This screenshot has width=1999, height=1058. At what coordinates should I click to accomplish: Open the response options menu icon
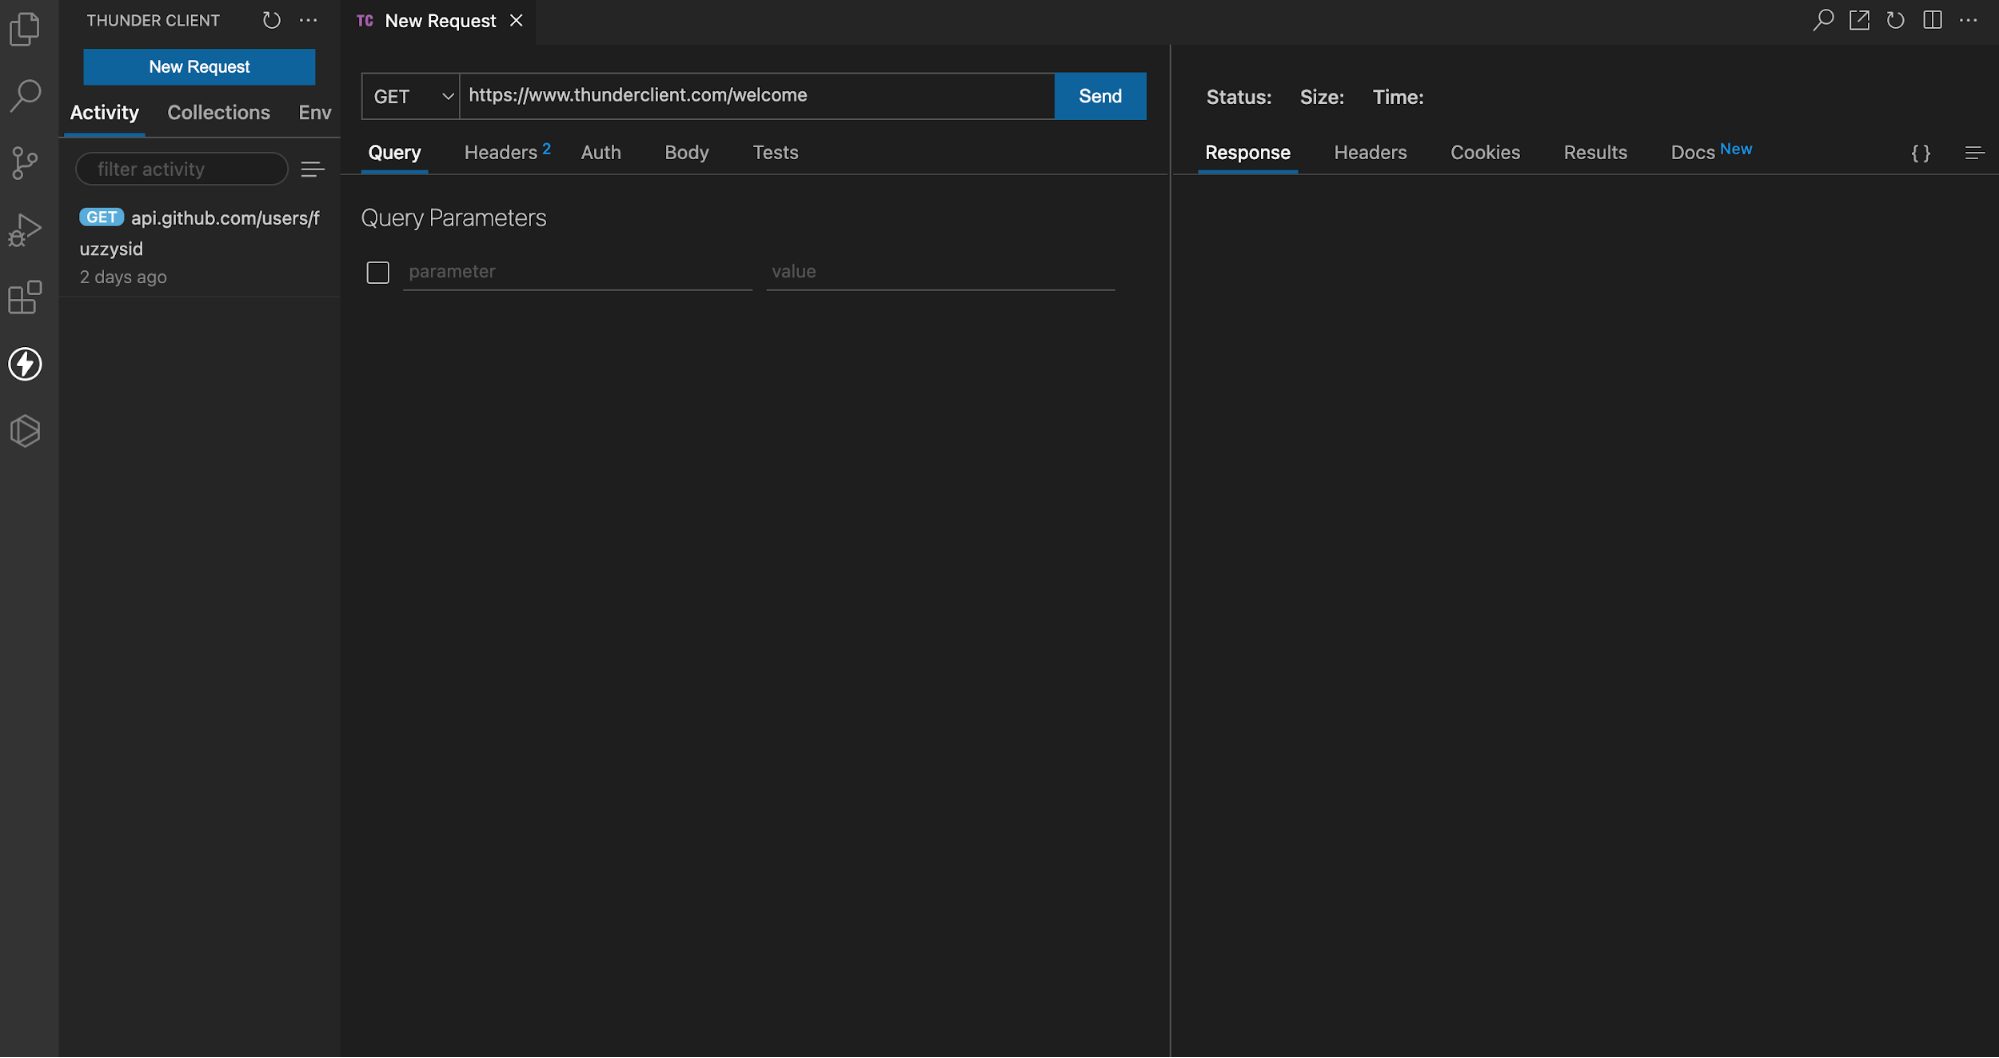pos(1975,152)
